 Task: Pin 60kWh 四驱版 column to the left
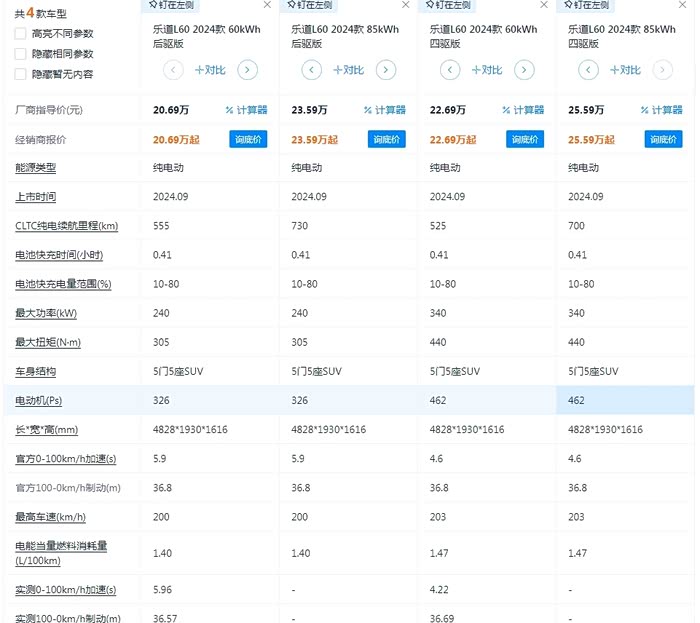(x=448, y=5)
